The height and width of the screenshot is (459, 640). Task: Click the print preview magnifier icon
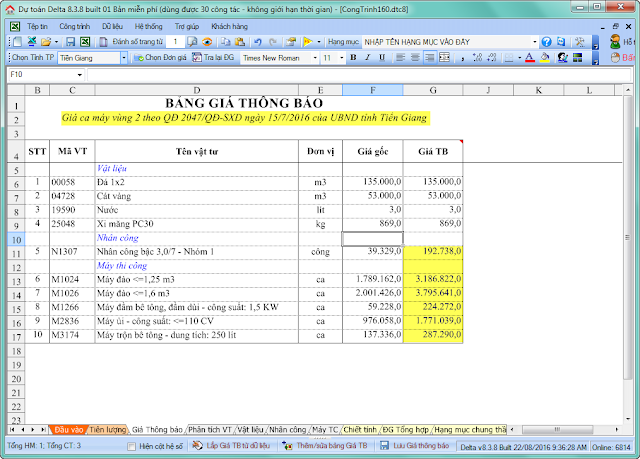click(x=192, y=42)
